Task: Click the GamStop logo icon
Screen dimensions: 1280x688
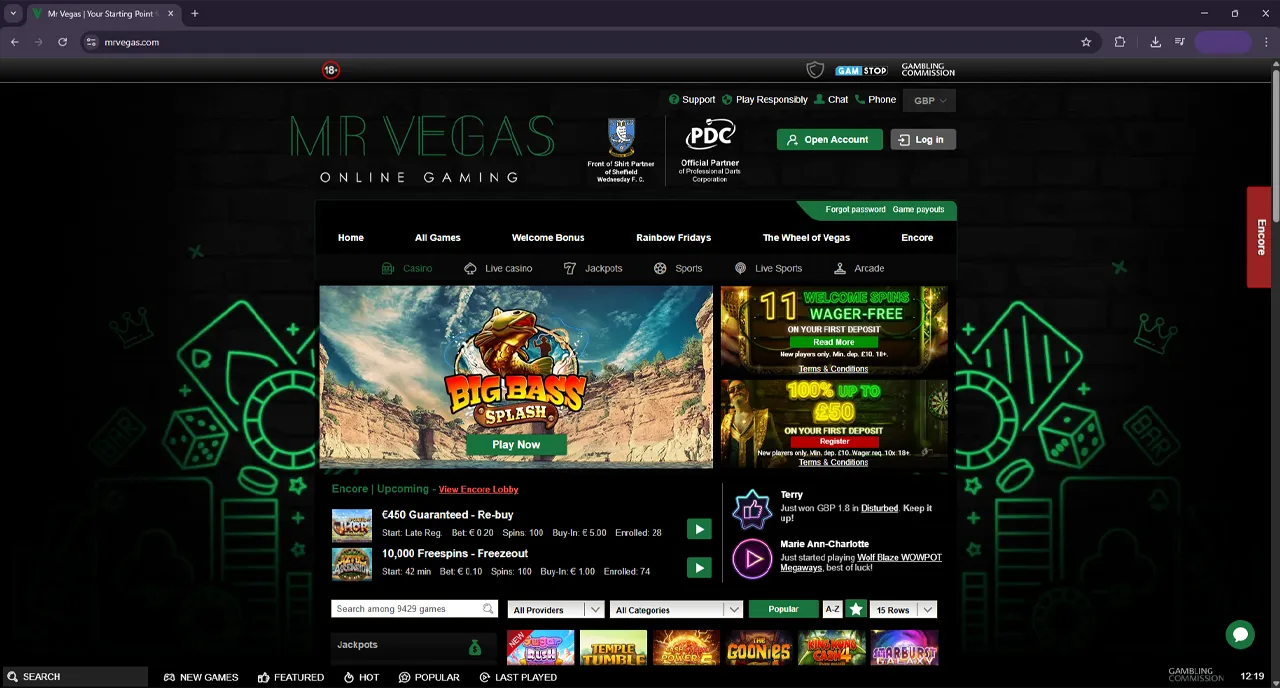Action: (x=861, y=70)
